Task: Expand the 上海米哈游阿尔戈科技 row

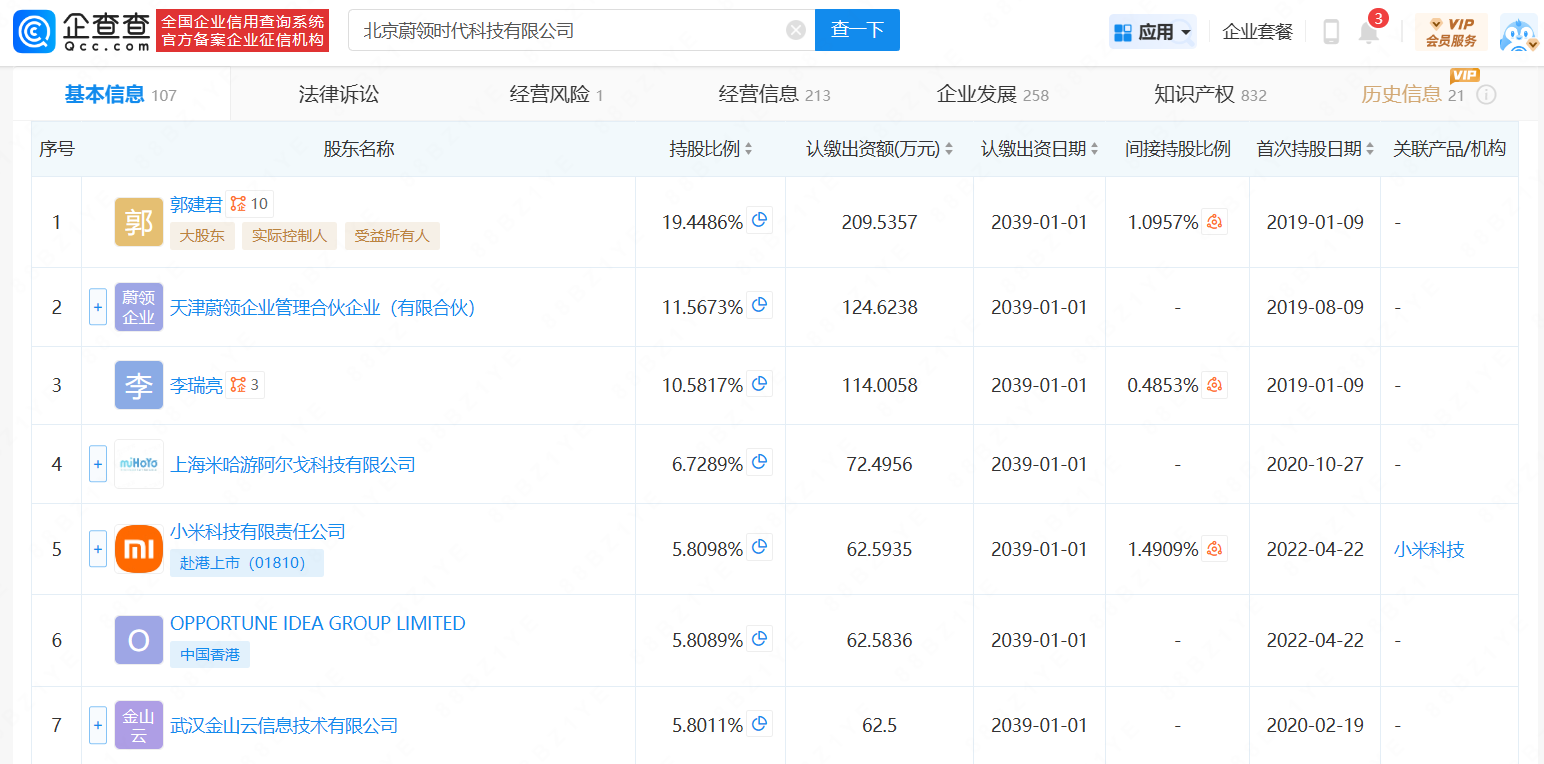Action: point(98,464)
